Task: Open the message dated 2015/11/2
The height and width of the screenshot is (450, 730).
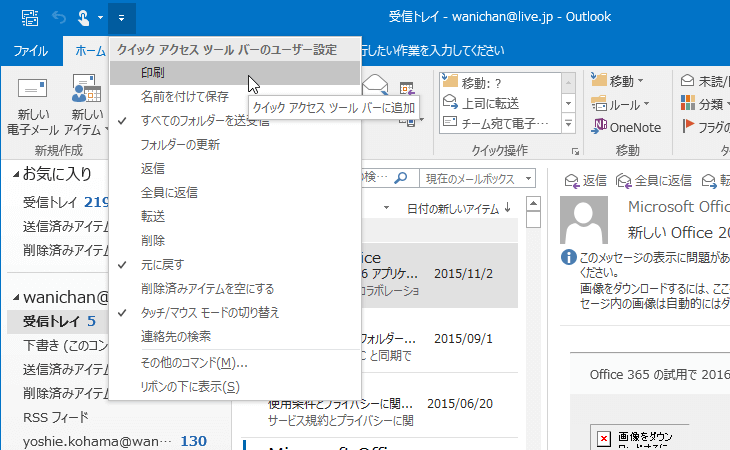Action: 439,275
